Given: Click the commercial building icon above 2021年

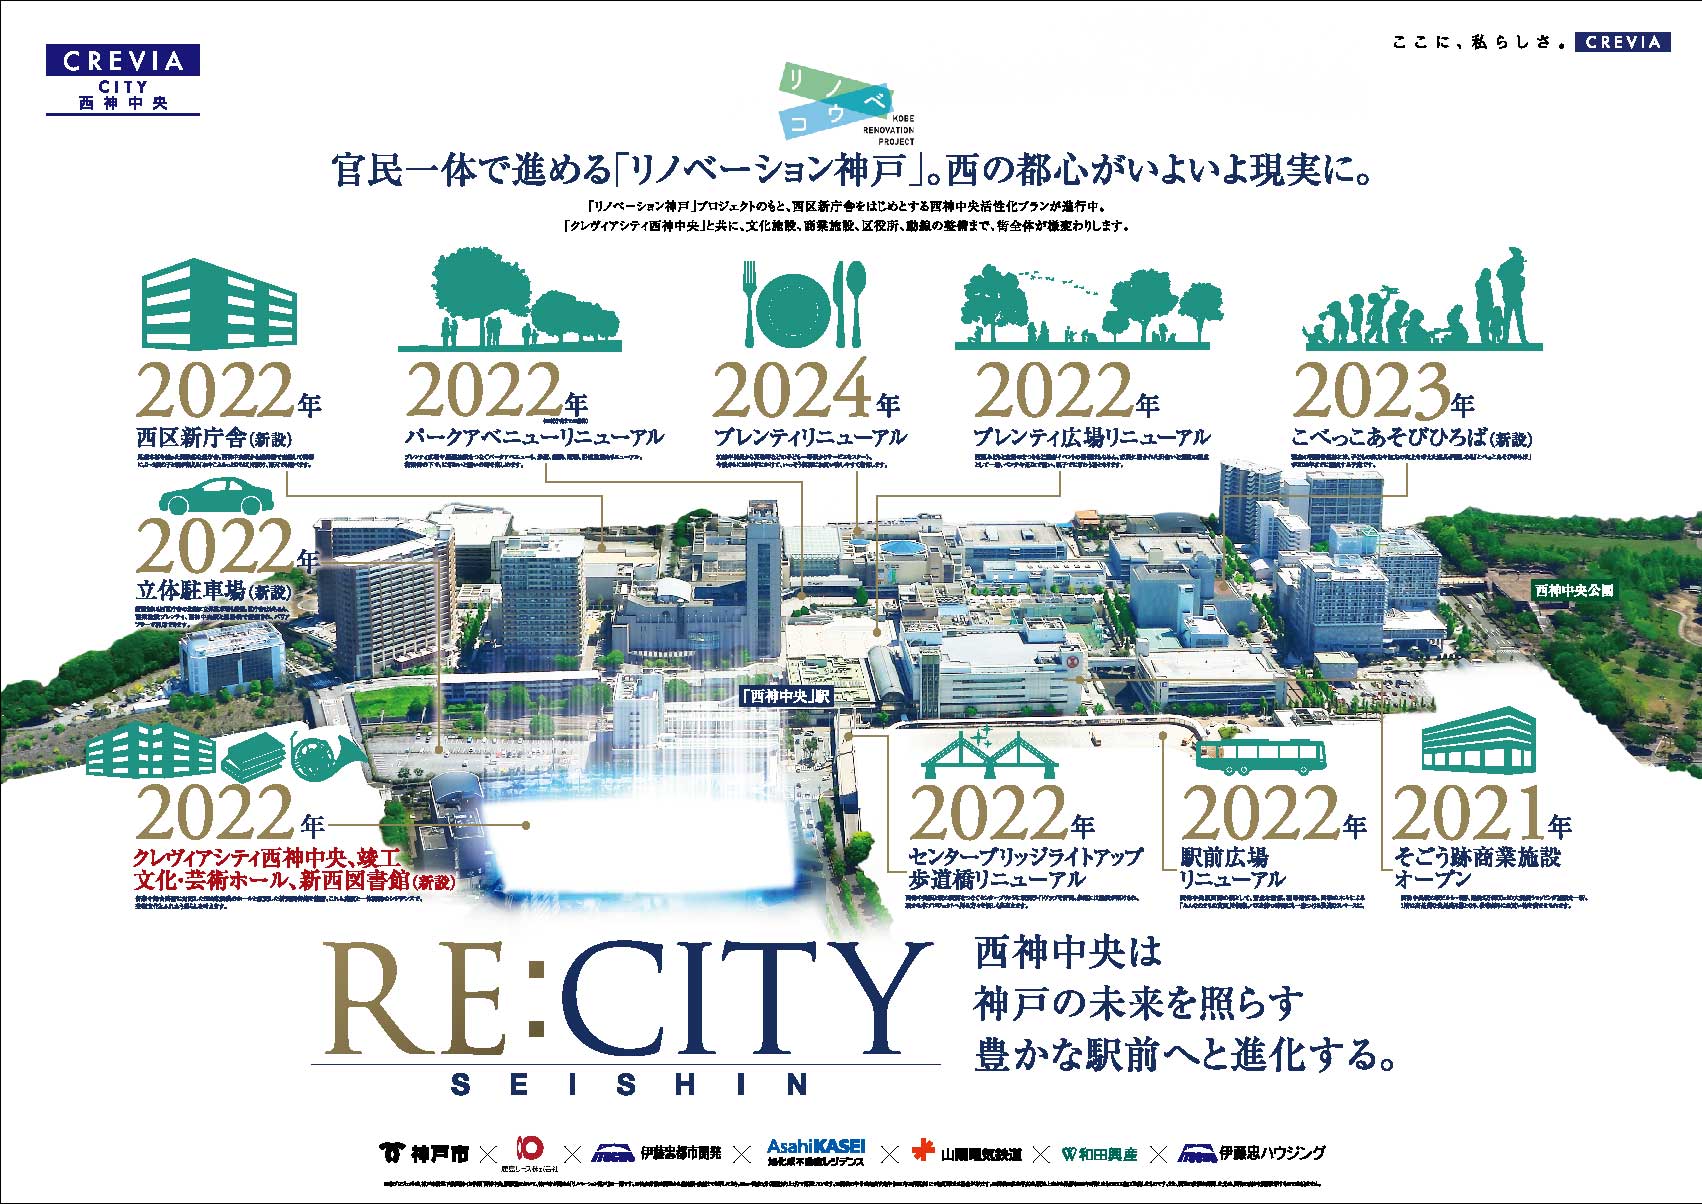Looking at the screenshot, I should click(x=1477, y=739).
